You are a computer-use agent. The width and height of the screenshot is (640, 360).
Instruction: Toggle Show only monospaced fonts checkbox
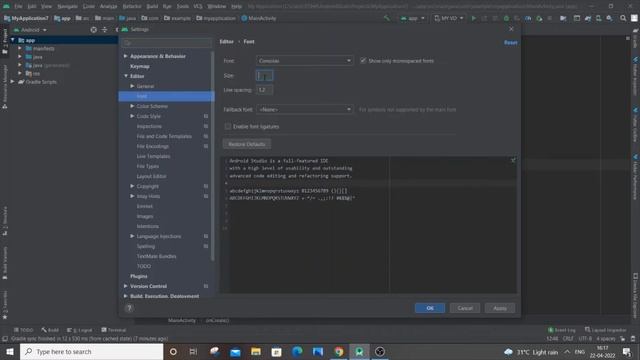pos(363,60)
